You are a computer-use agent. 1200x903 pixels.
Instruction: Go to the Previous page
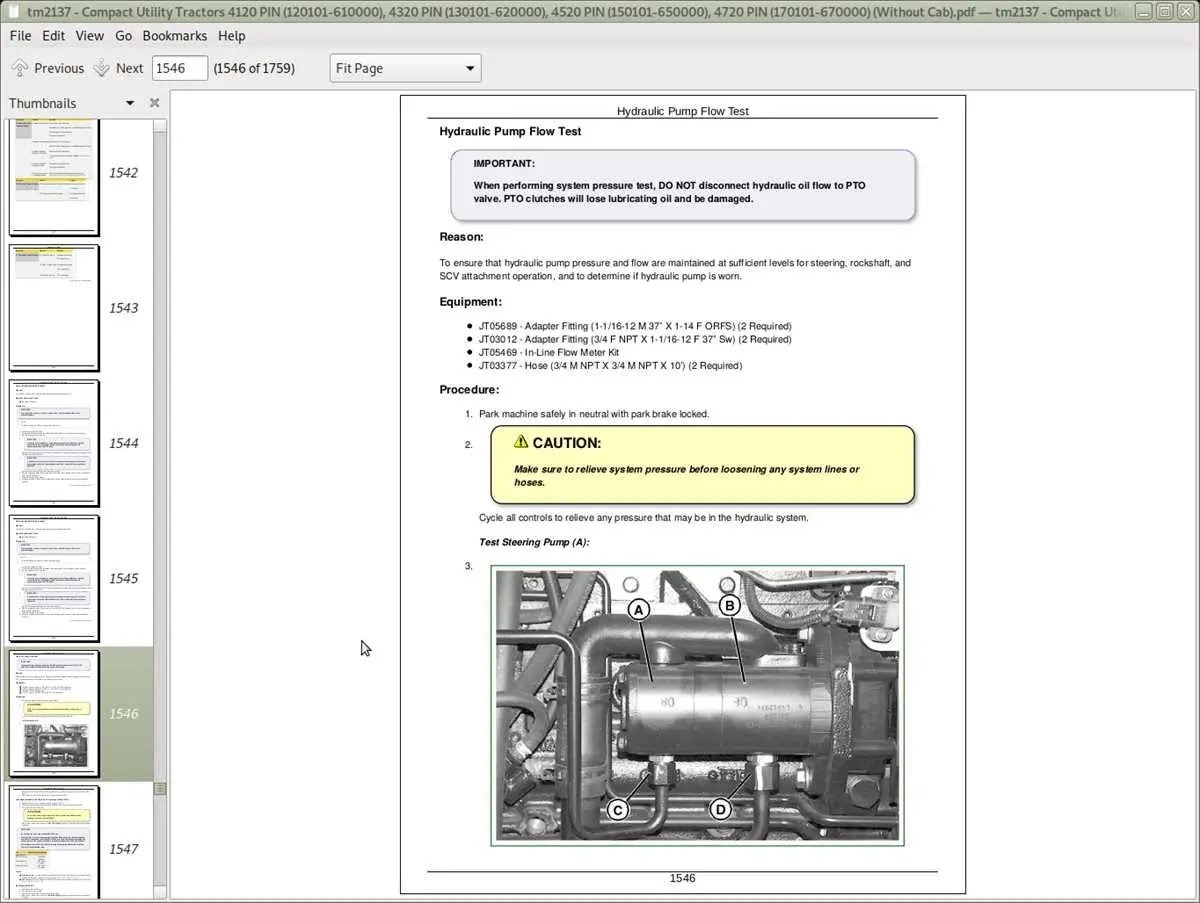(x=47, y=68)
